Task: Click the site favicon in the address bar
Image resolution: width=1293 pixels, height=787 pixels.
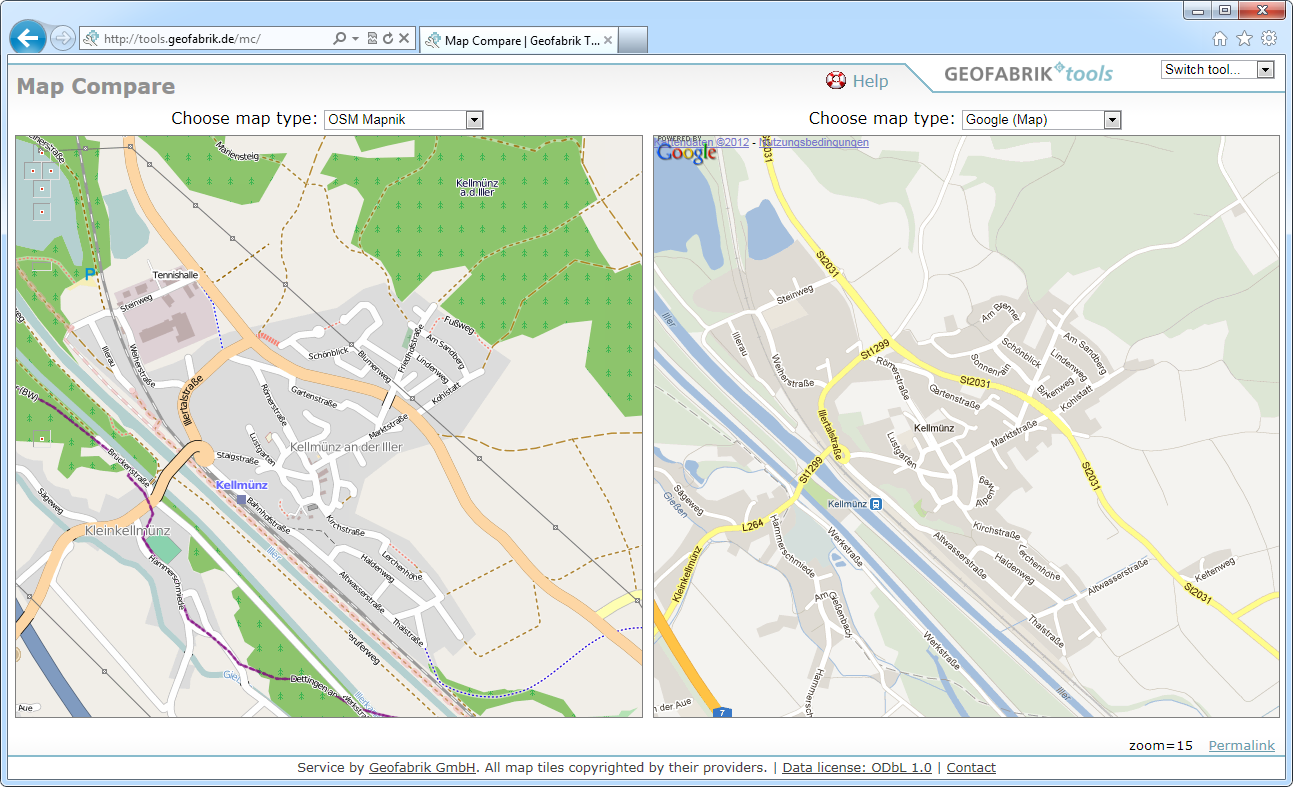Action: (91, 39)
